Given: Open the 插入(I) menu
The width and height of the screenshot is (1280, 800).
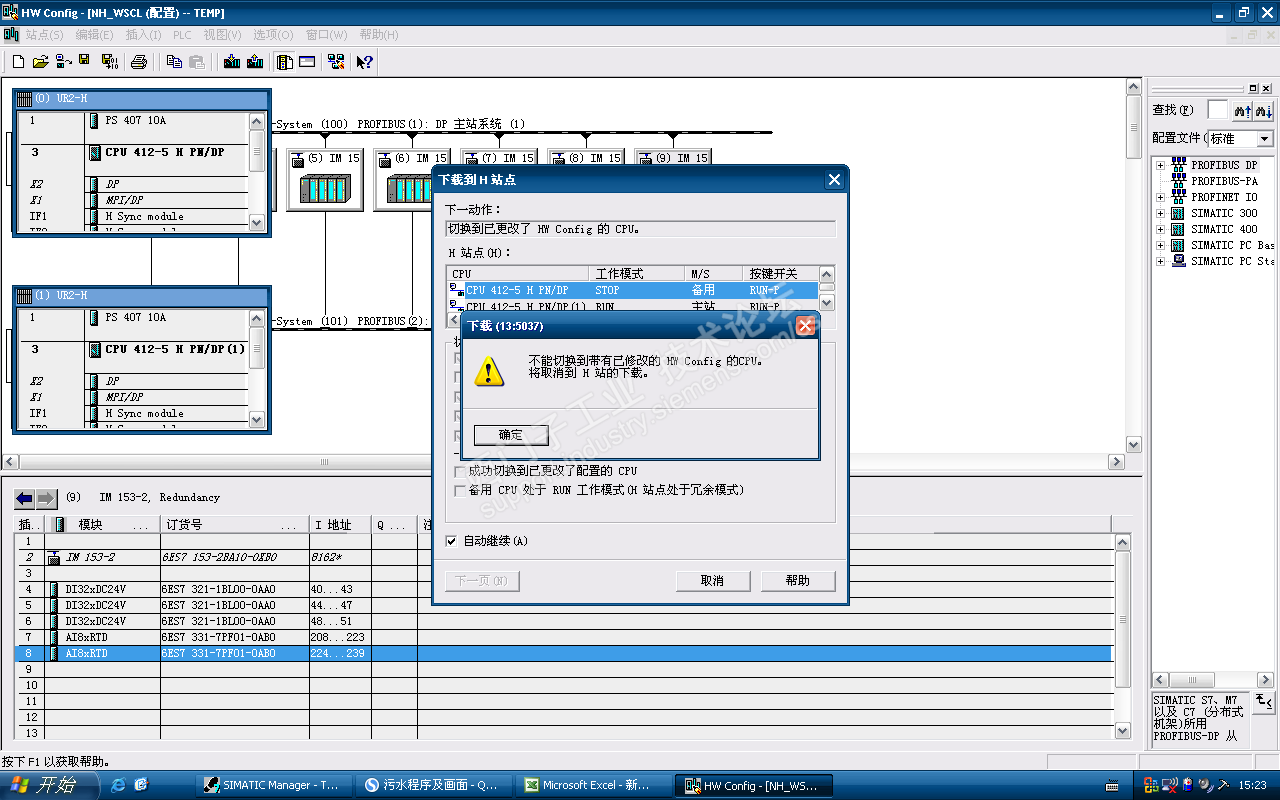Looking at the screenshot, I should pyautogui.click(x=144, y=35).
